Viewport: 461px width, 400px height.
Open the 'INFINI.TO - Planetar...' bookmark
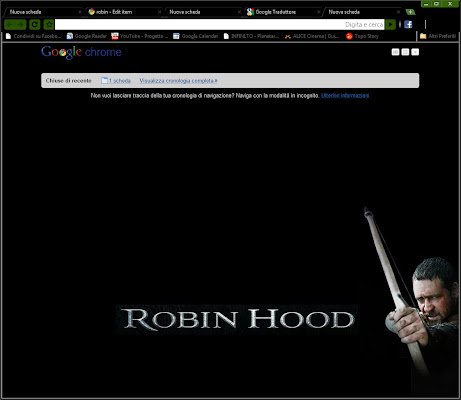click(x=251, y=36)
